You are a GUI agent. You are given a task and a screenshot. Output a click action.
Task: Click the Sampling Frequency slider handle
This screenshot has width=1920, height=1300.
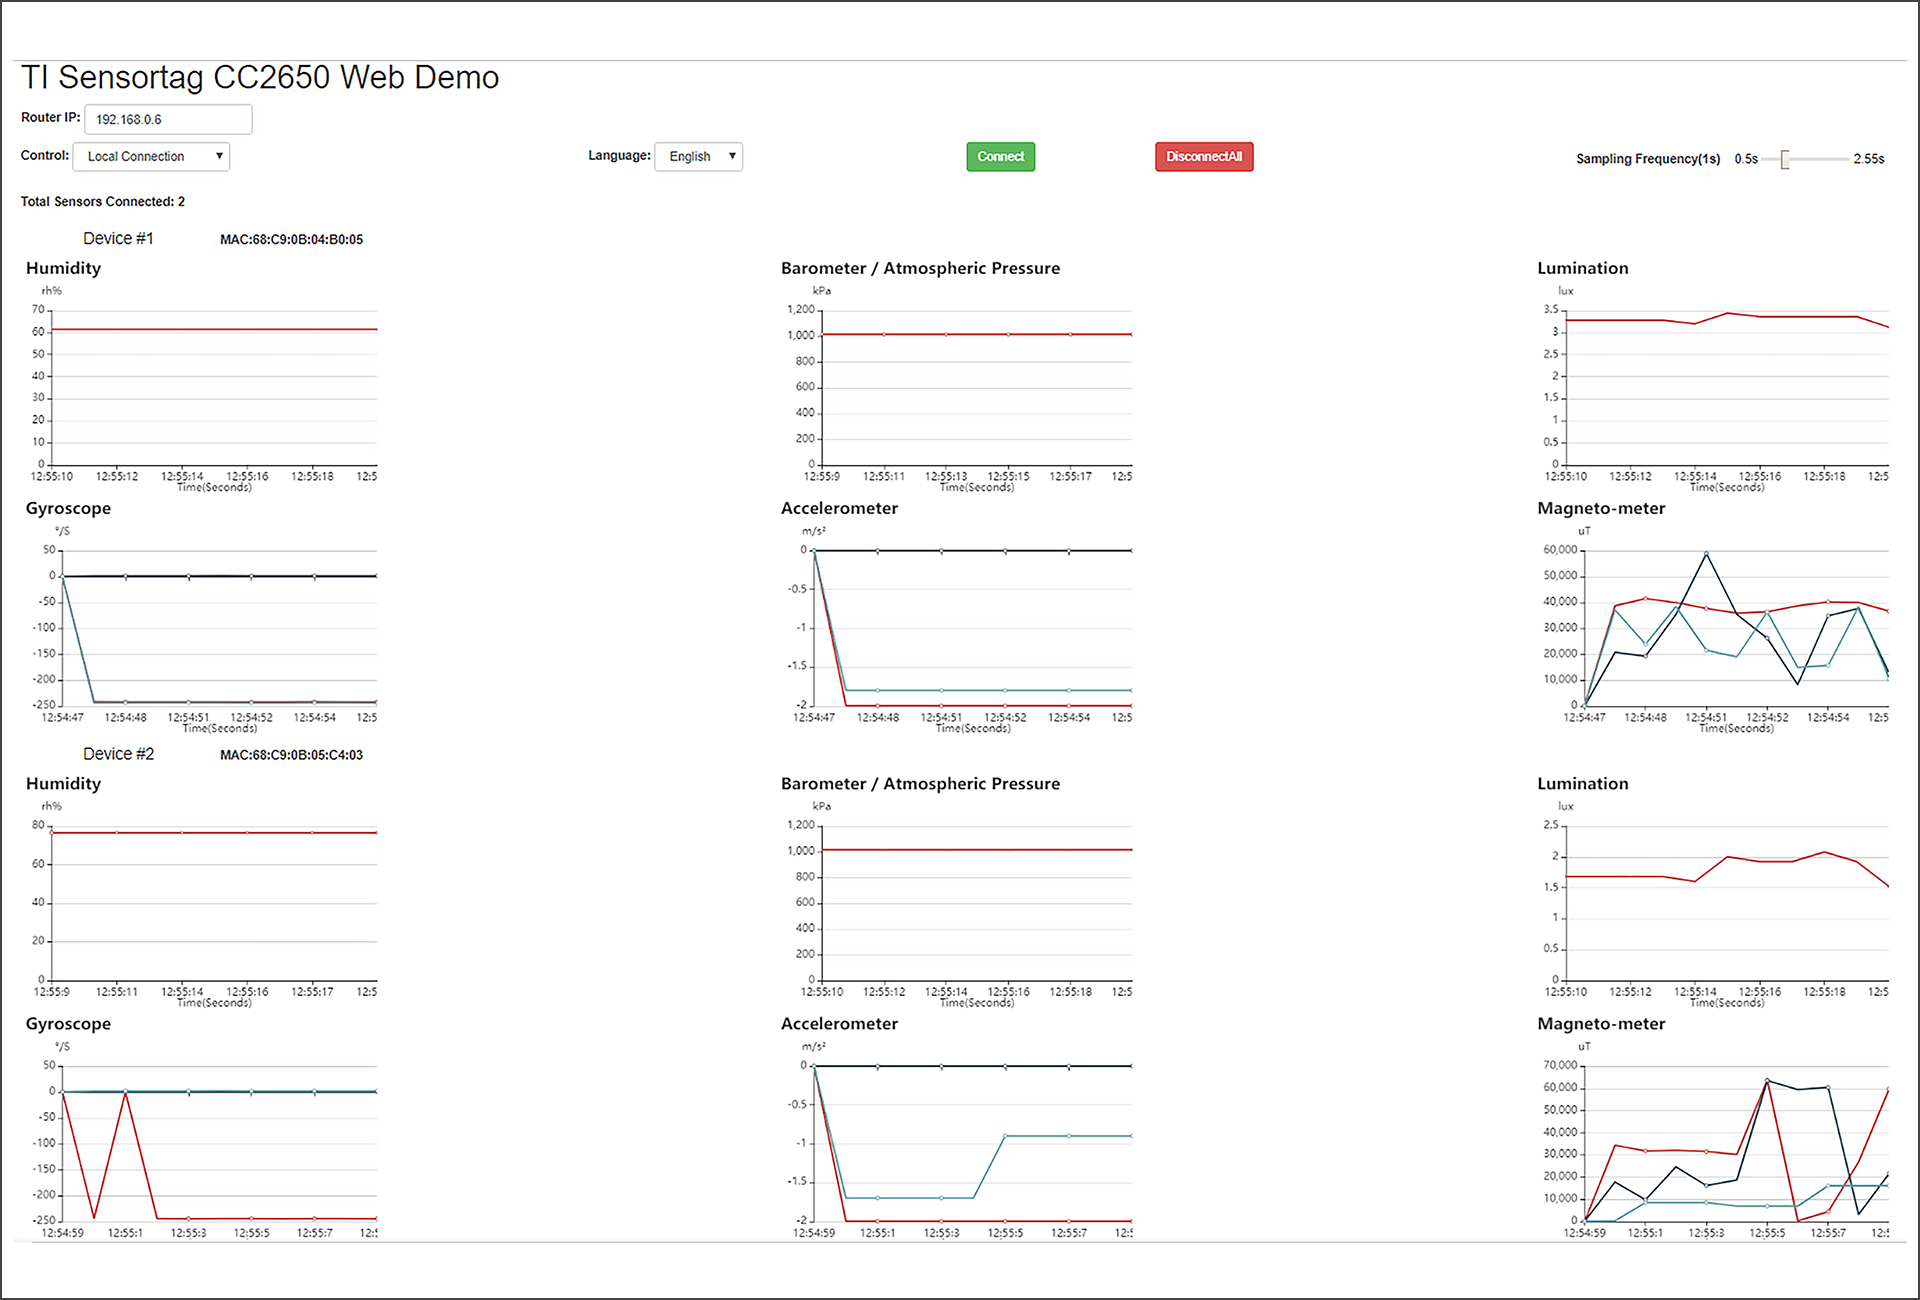pyautogui.click(x=1785, y=159)
